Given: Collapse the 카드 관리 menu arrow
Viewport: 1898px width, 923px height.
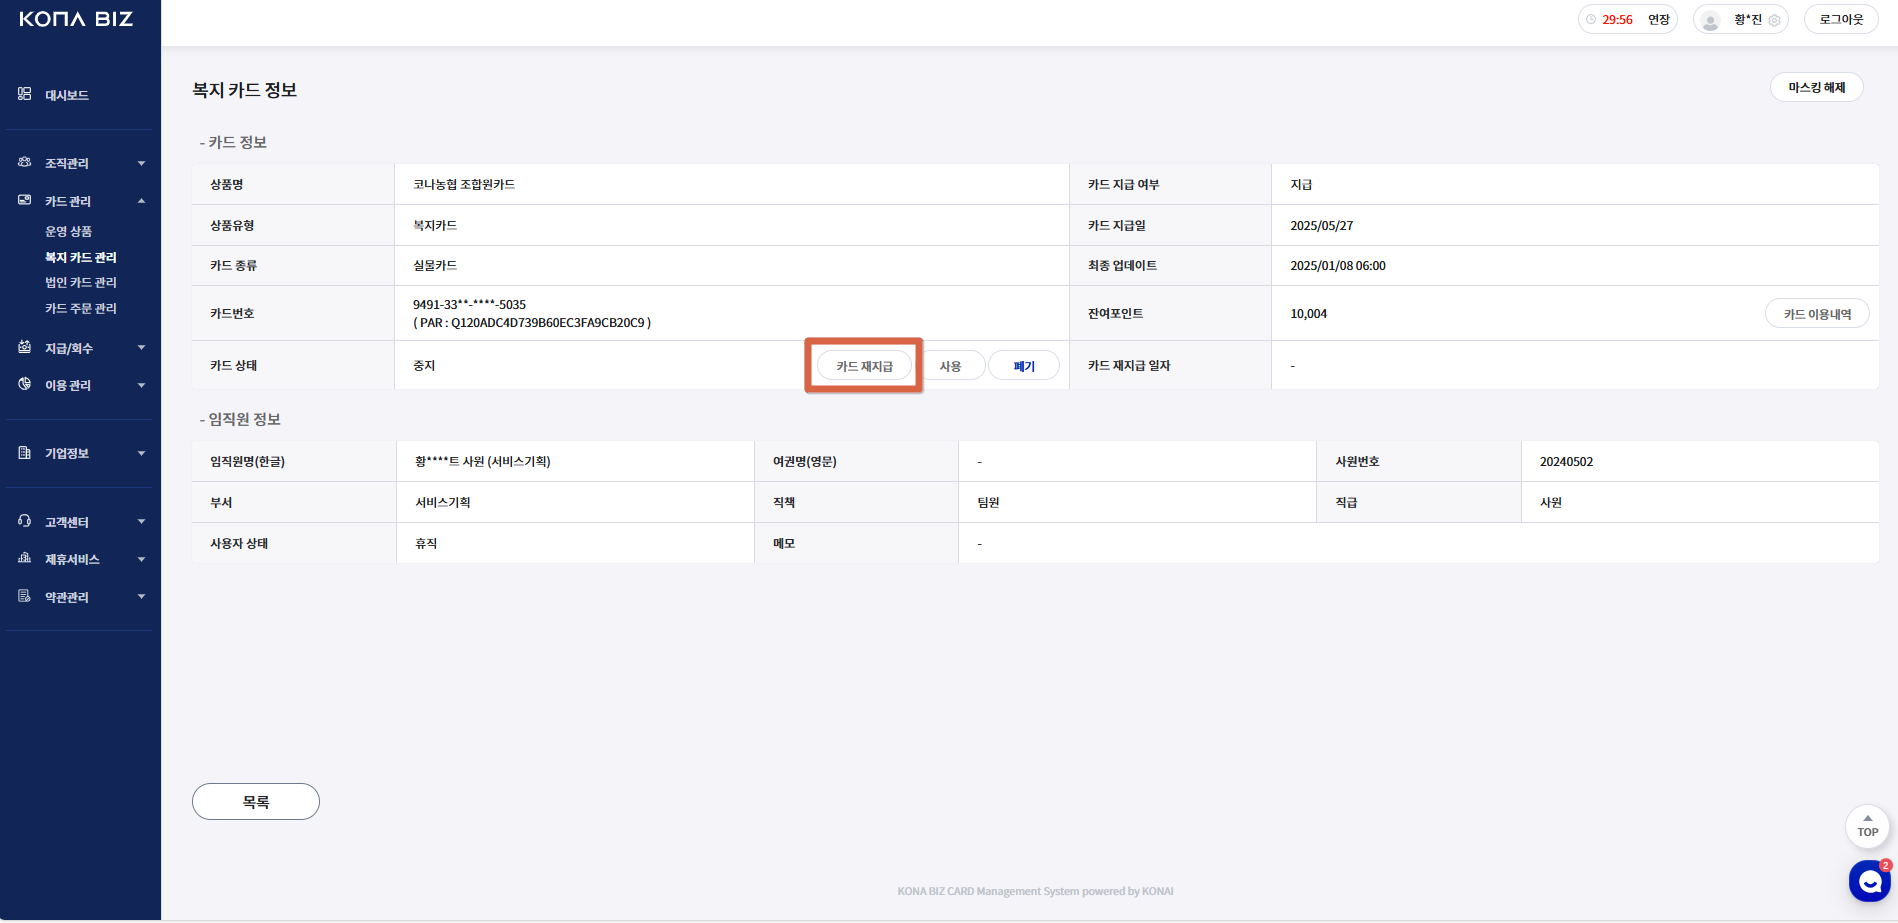Looking at the screenshot, I should (141, 201).
